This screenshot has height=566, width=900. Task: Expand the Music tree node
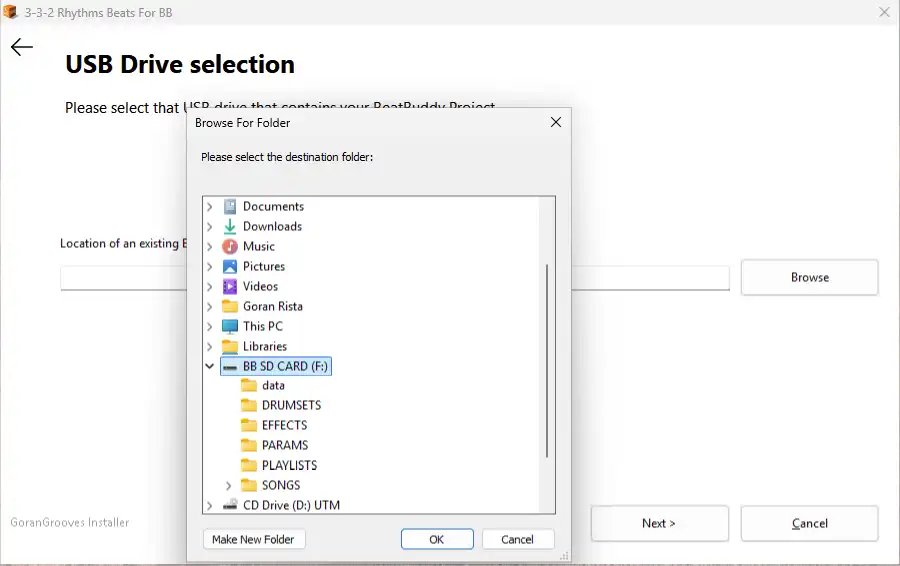(210, 247)
